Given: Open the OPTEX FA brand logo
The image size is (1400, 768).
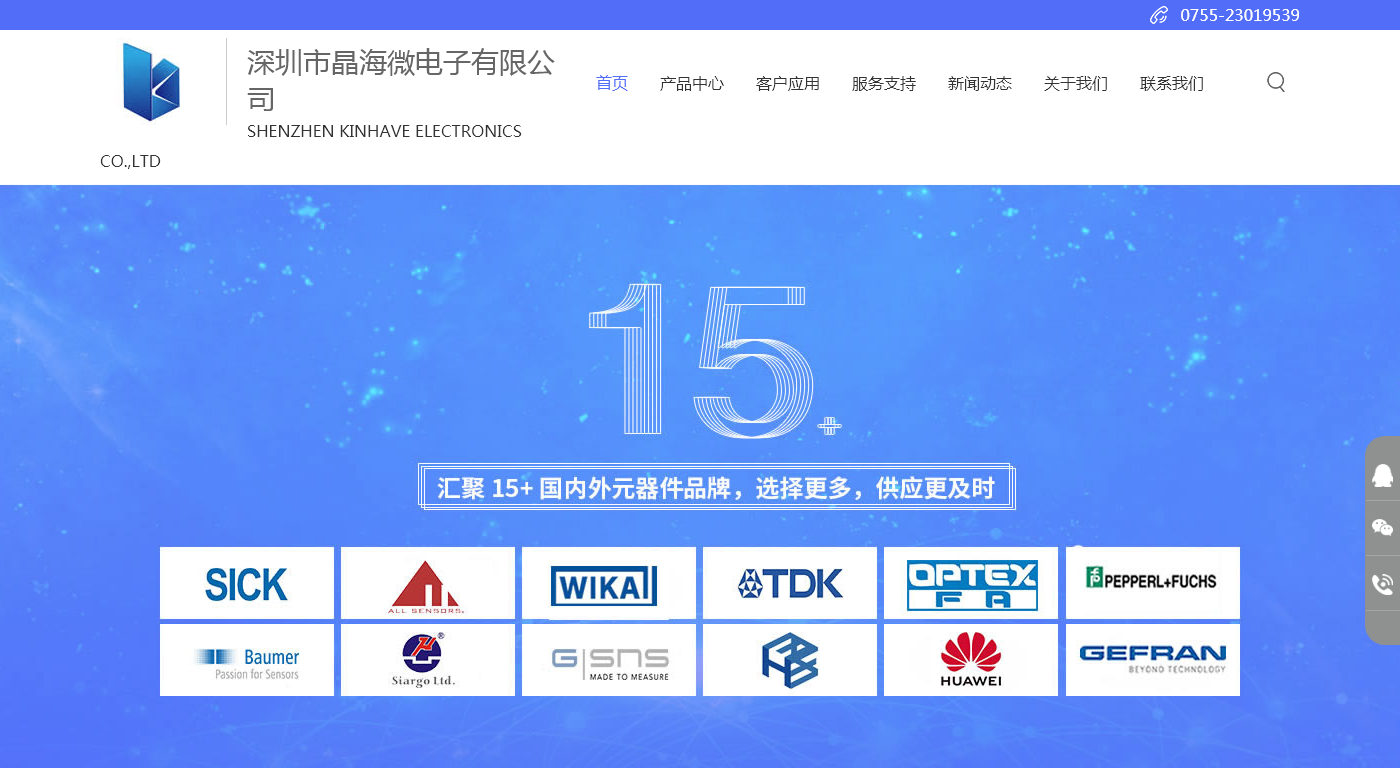Looking at the screenshot, I should [971, 583].
